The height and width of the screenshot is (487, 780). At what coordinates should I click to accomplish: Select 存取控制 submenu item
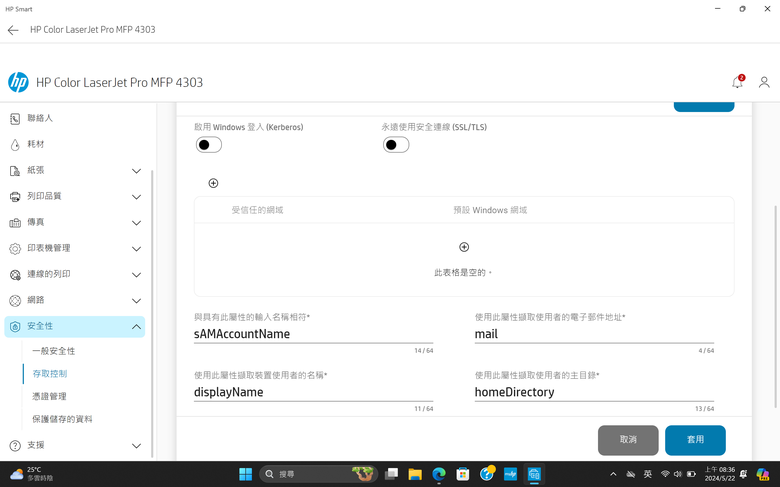[x=50, y=374]
